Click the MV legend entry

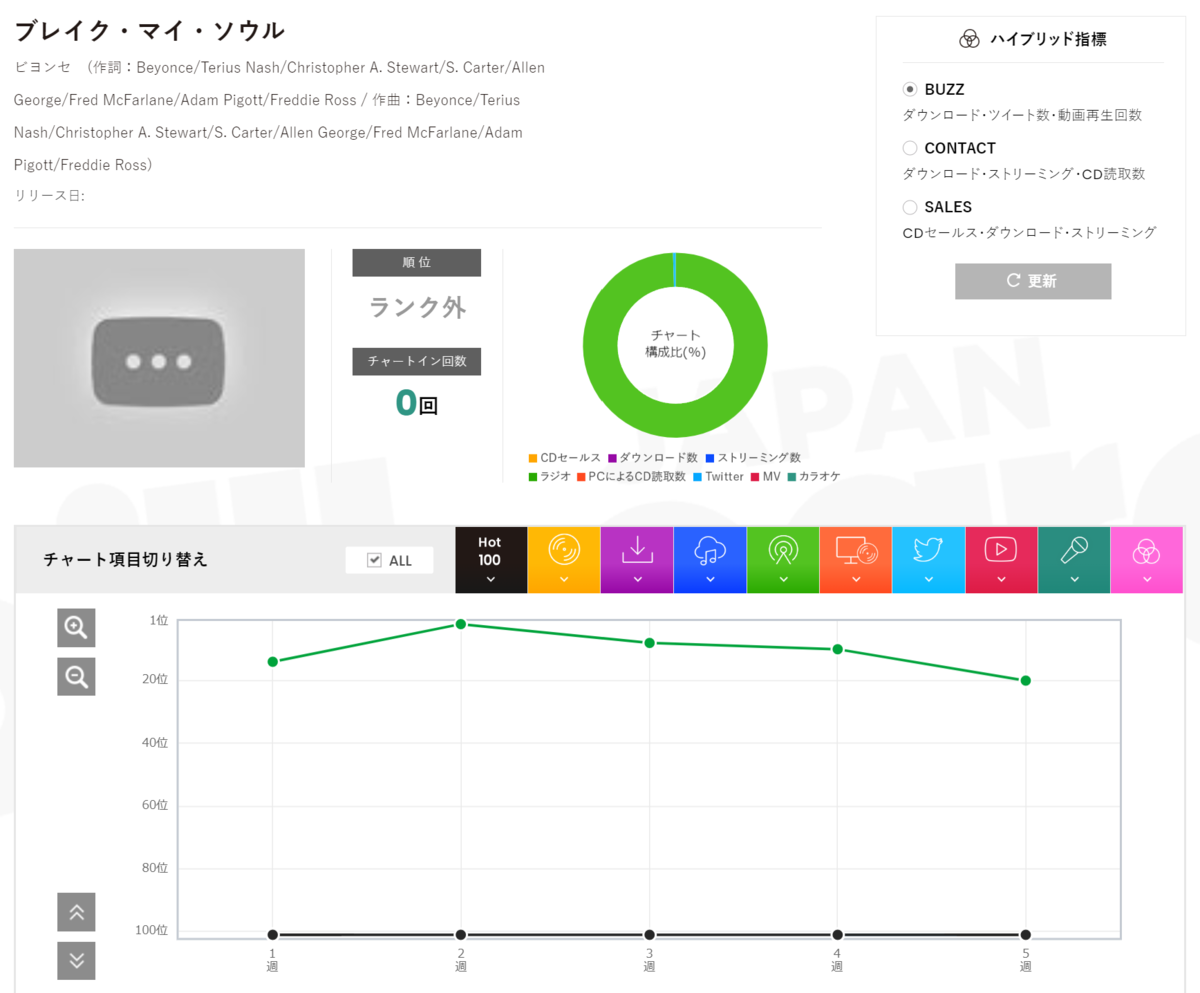765,476
